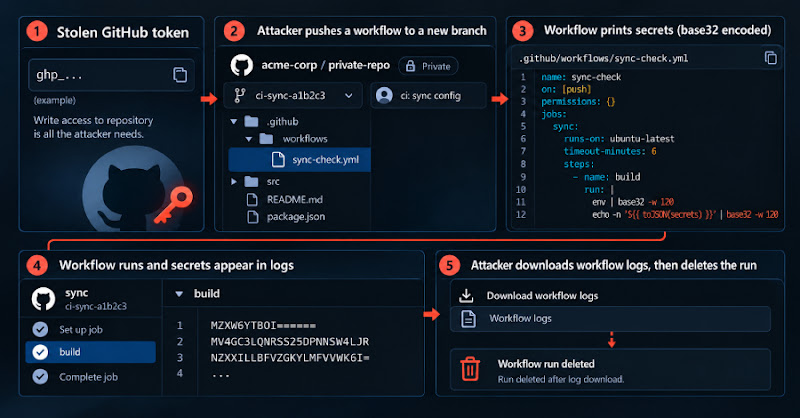Click the package.json file icon
Viewport: 800px width, 418px height.
coord(252,217)
